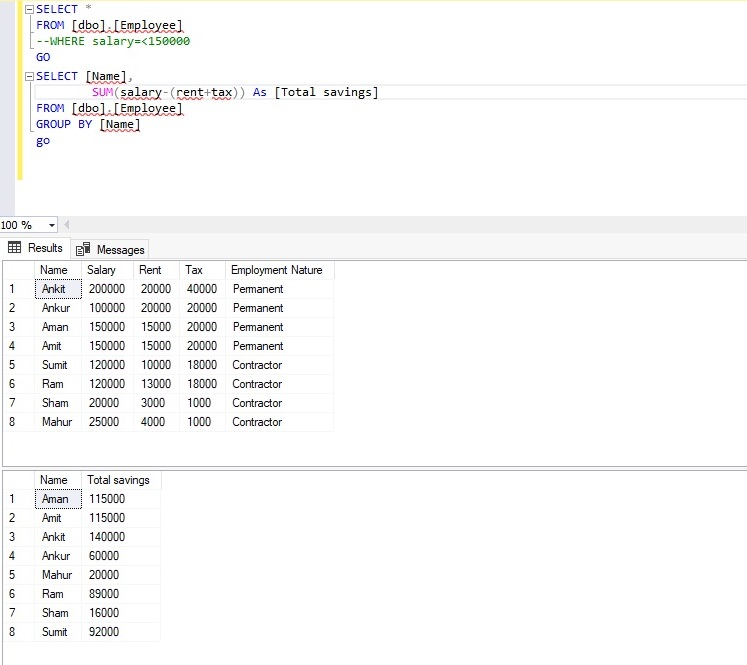Image resolution: width=747 pixels, height=665 pixels.
Task: Click total savings value 16000
Action: [x=121, y=613]
